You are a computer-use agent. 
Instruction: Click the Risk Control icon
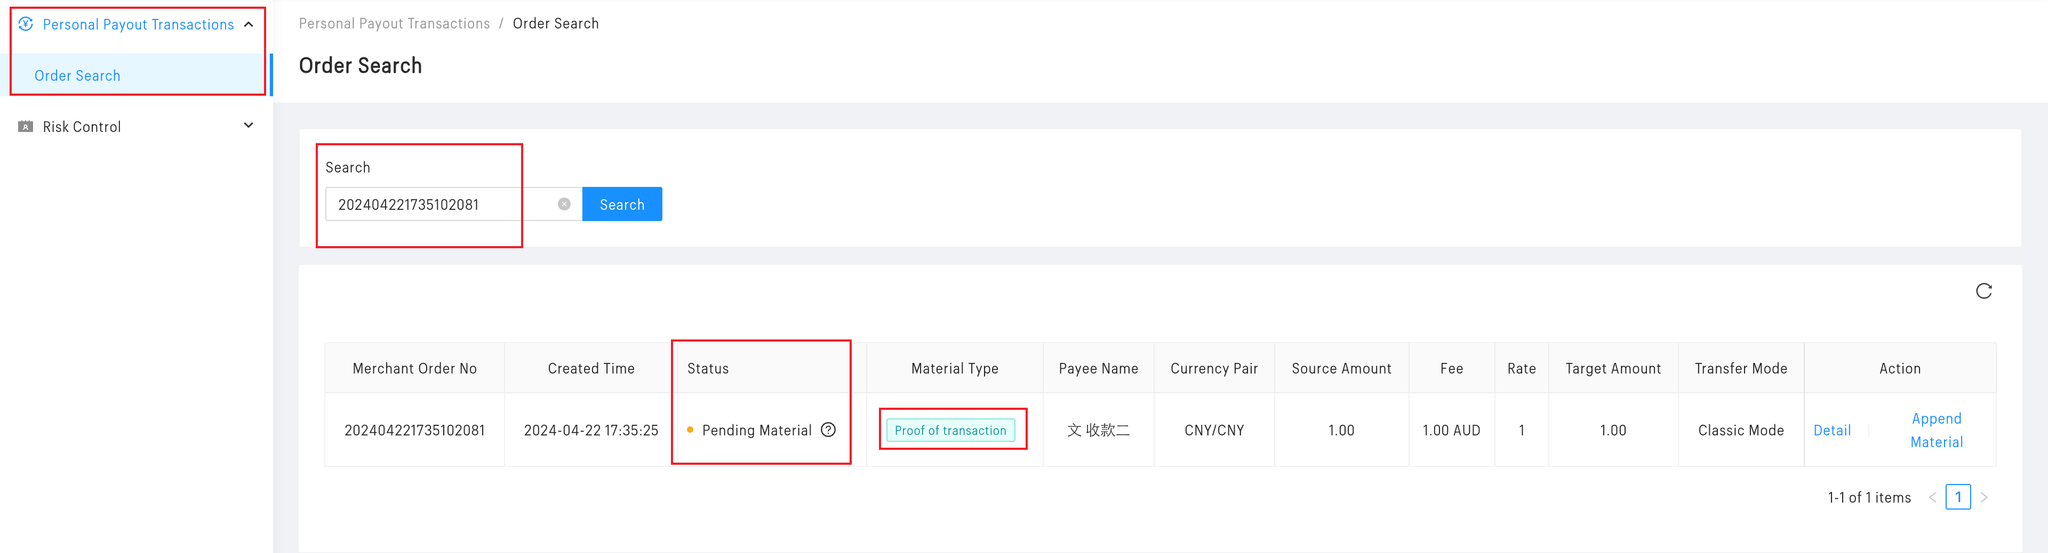(x=26, y=127)
